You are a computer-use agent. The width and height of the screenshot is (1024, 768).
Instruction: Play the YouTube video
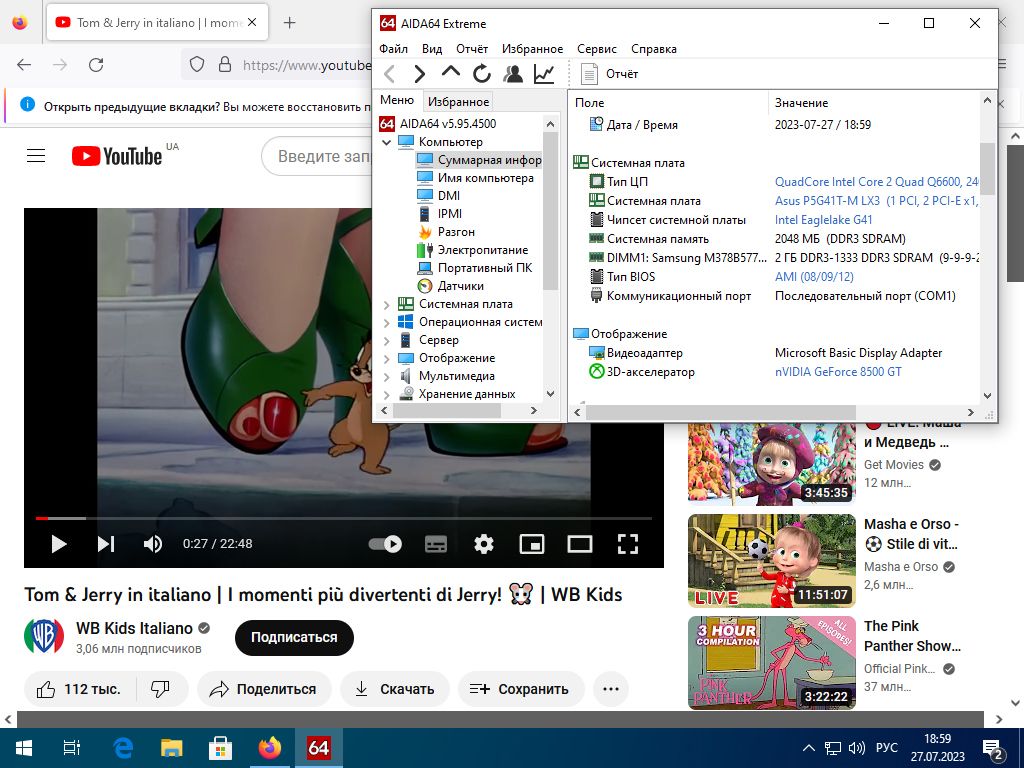(x=59, y=543)
